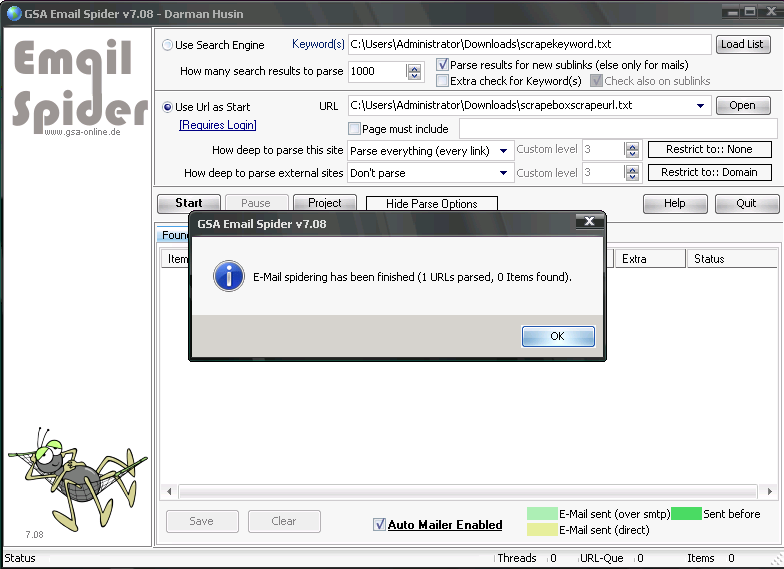Image resolution: width=784 pixels, height=569 pixels.
Task: Click the Email Spider logo
Action: pyautogui.click(x=79, y=86)
